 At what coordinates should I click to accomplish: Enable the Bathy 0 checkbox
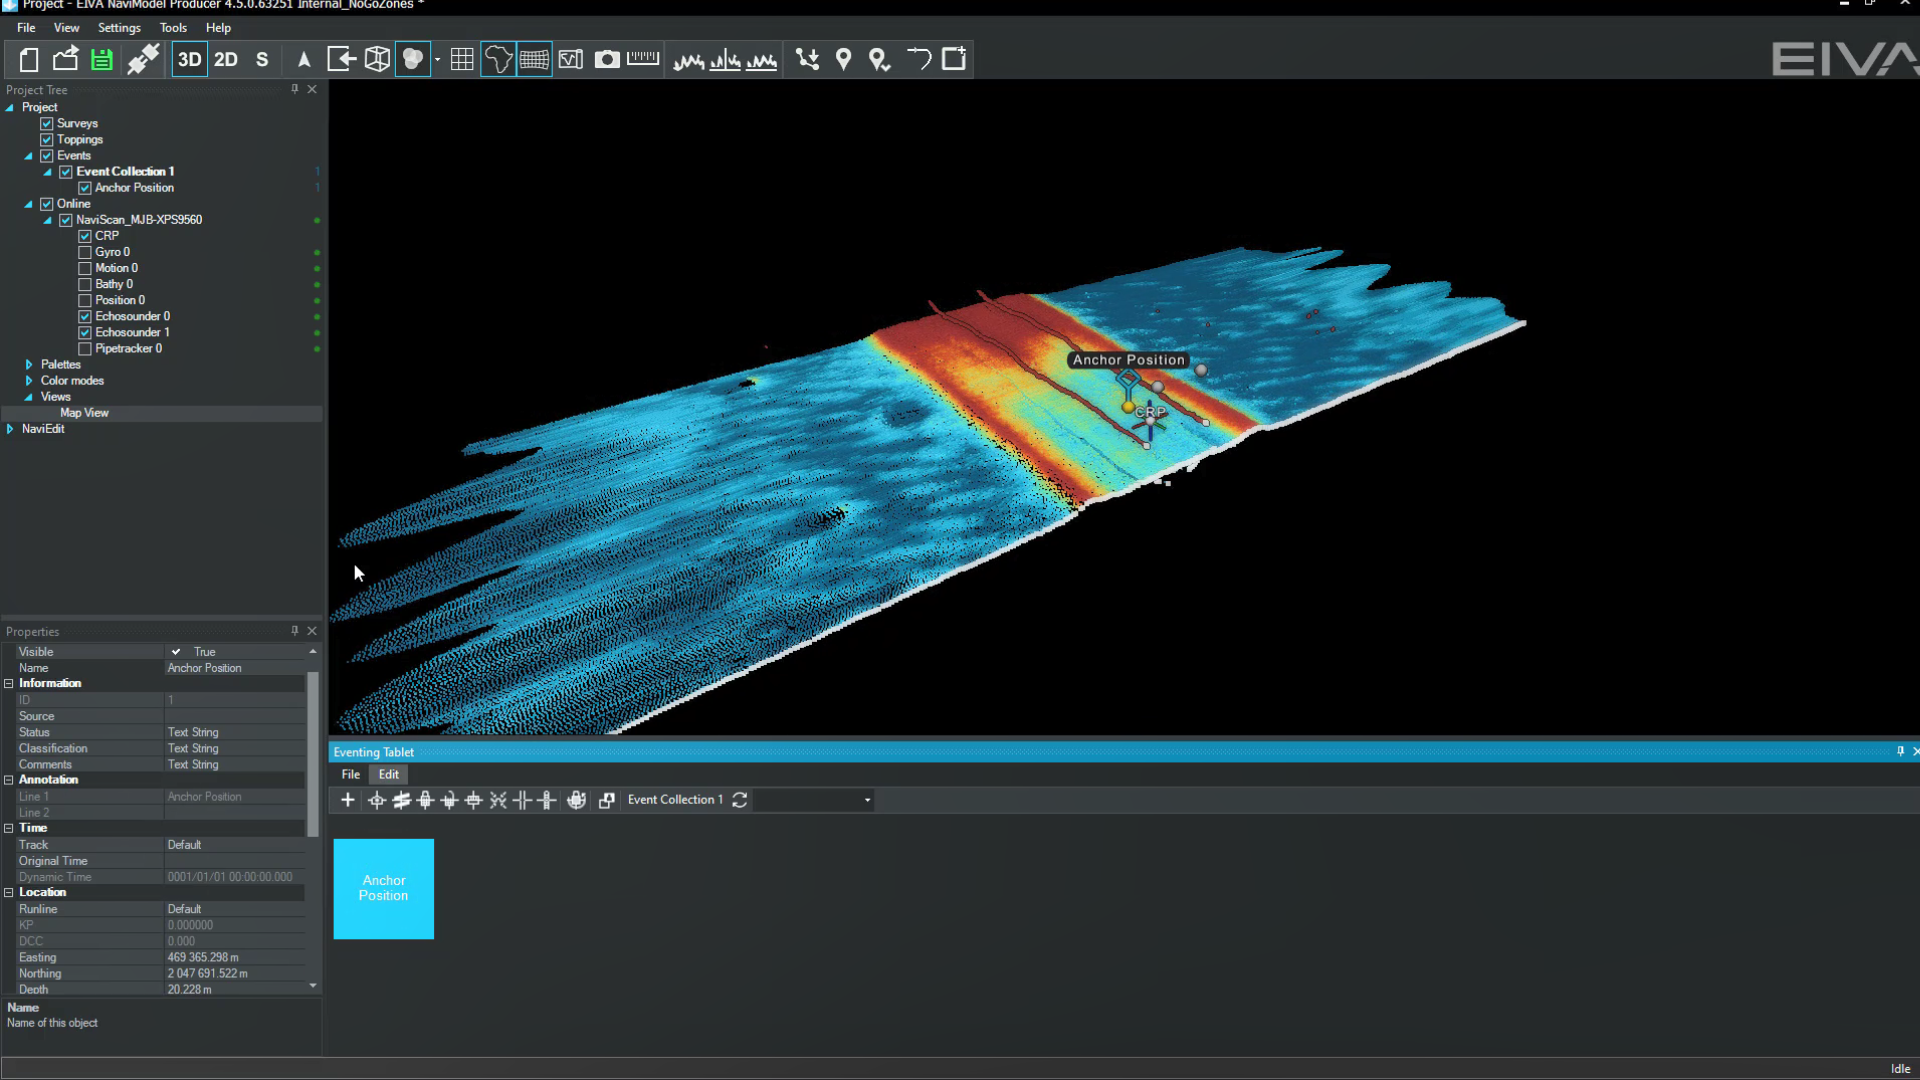tap(85, 285)
